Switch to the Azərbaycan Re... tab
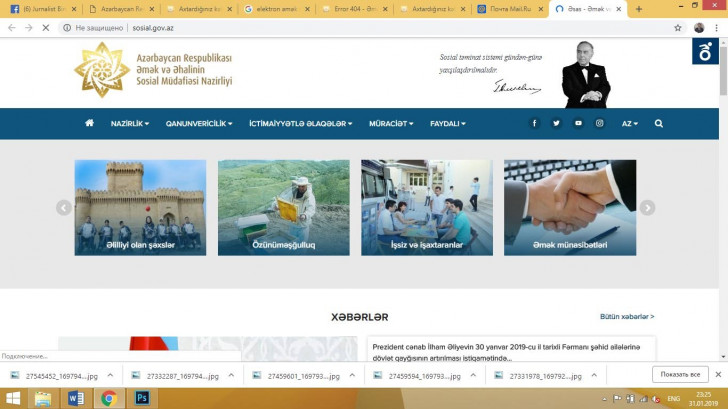This screenshot has height=409, width=728. pyautogui.click(x=122, y=9)
